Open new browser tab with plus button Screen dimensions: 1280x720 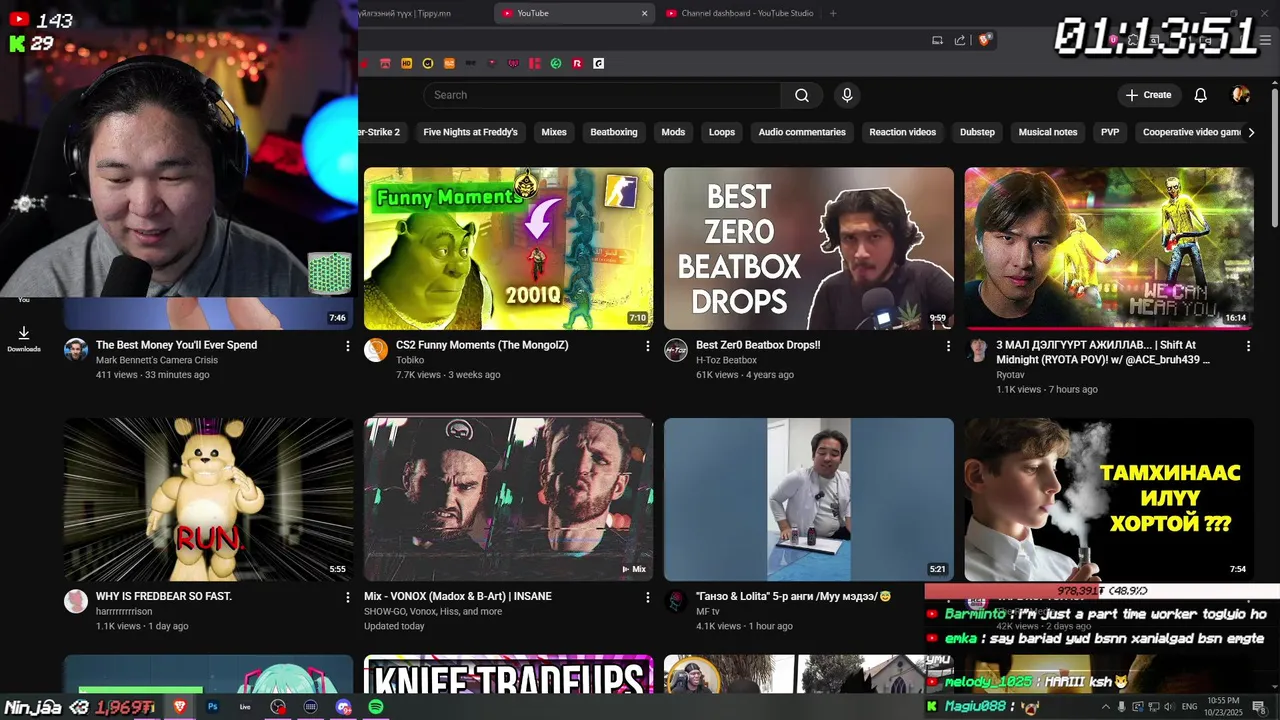pos(833,13)
